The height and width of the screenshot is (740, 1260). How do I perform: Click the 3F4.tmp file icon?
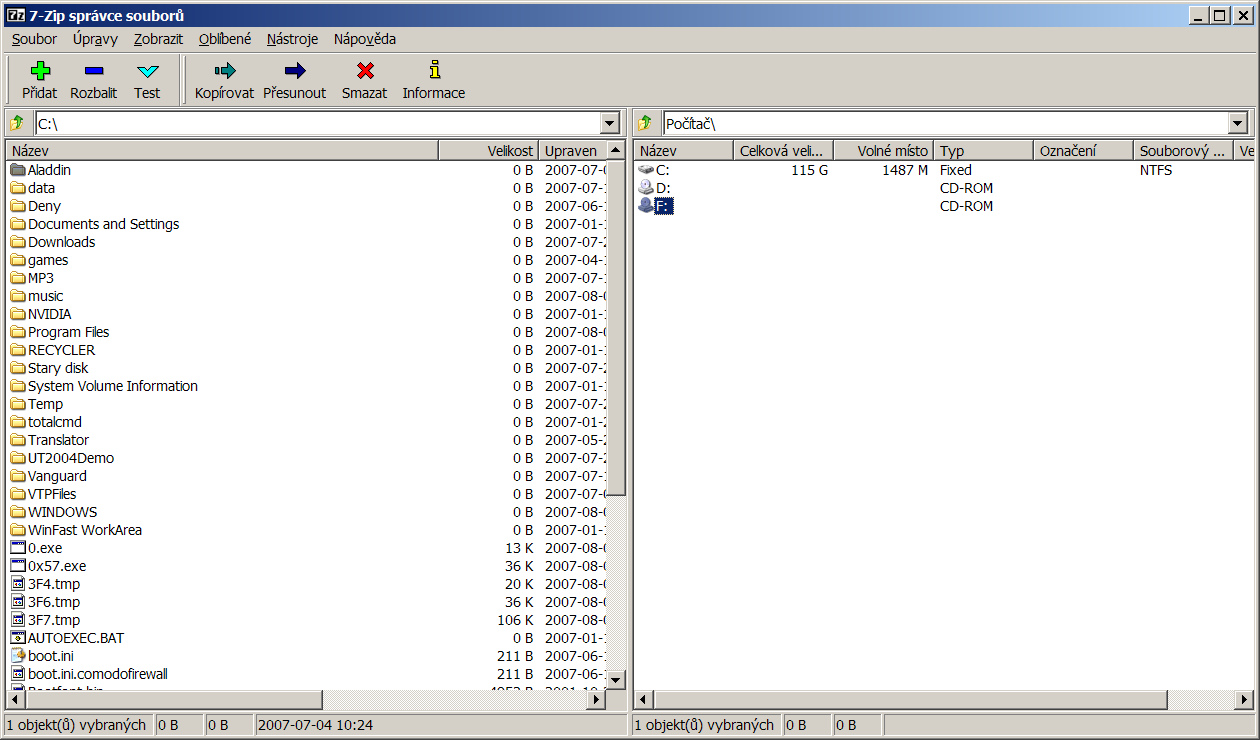(17, 584)
